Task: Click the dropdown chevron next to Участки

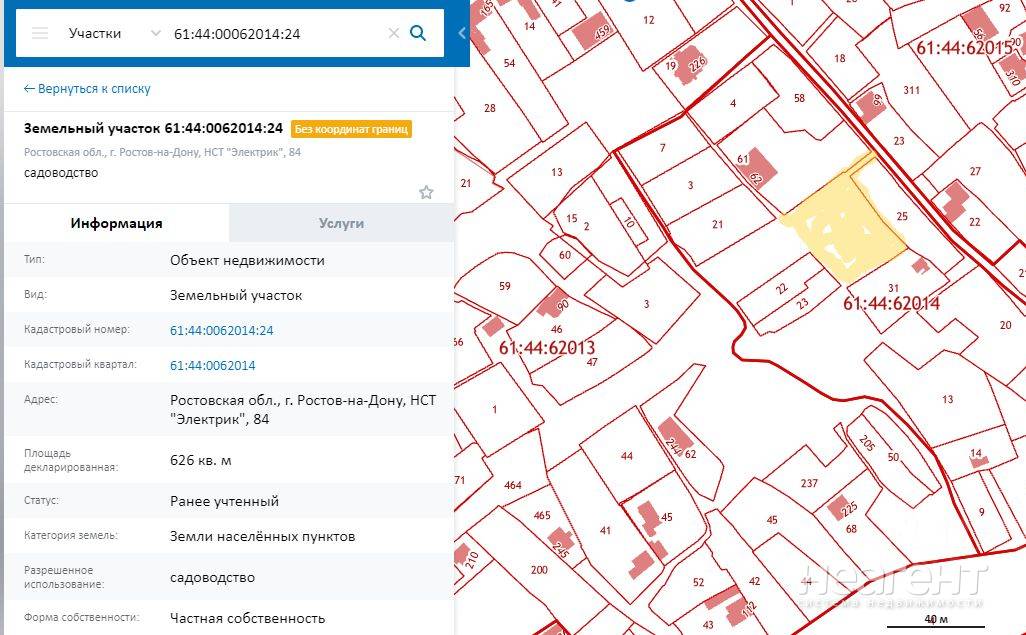Action: [155, 33]
